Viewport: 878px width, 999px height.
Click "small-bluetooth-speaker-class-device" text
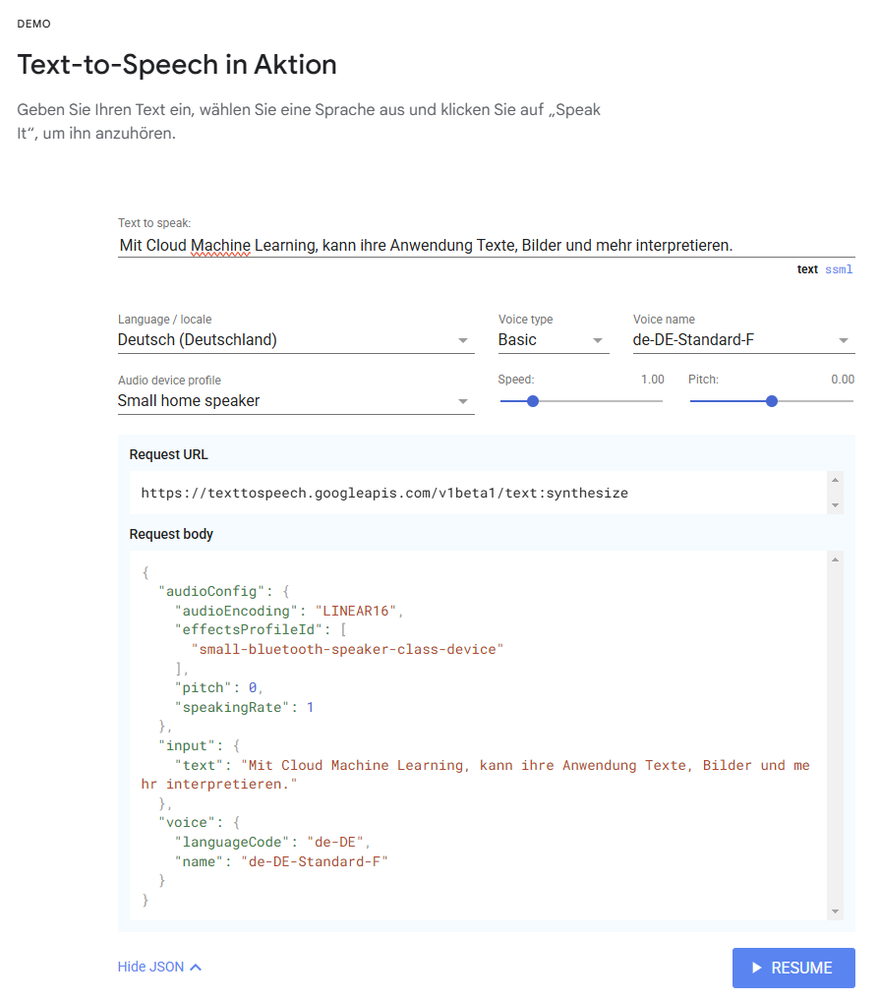[x=347, y=649]
